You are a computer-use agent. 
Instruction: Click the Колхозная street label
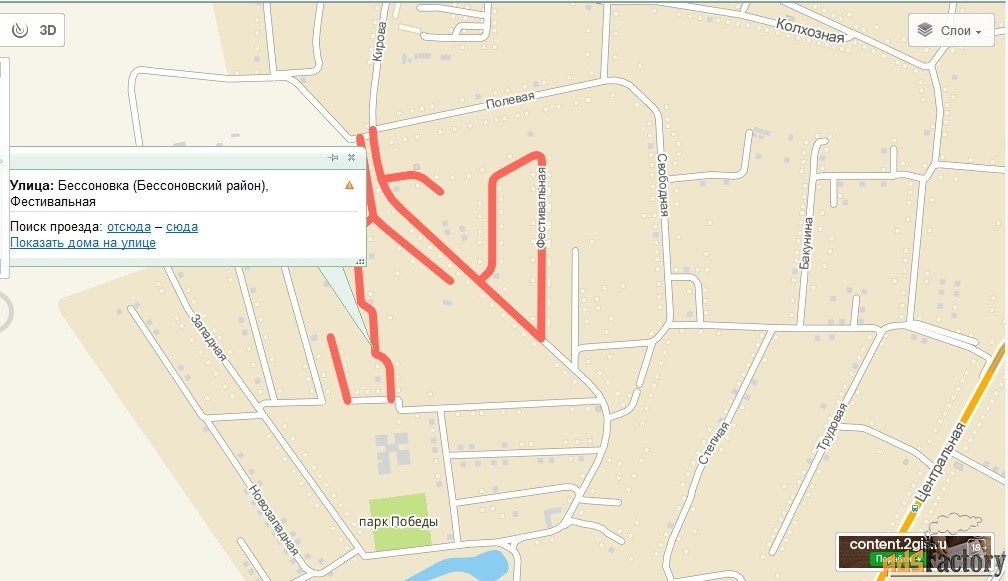pyautogui.click(x=810, y=30)
